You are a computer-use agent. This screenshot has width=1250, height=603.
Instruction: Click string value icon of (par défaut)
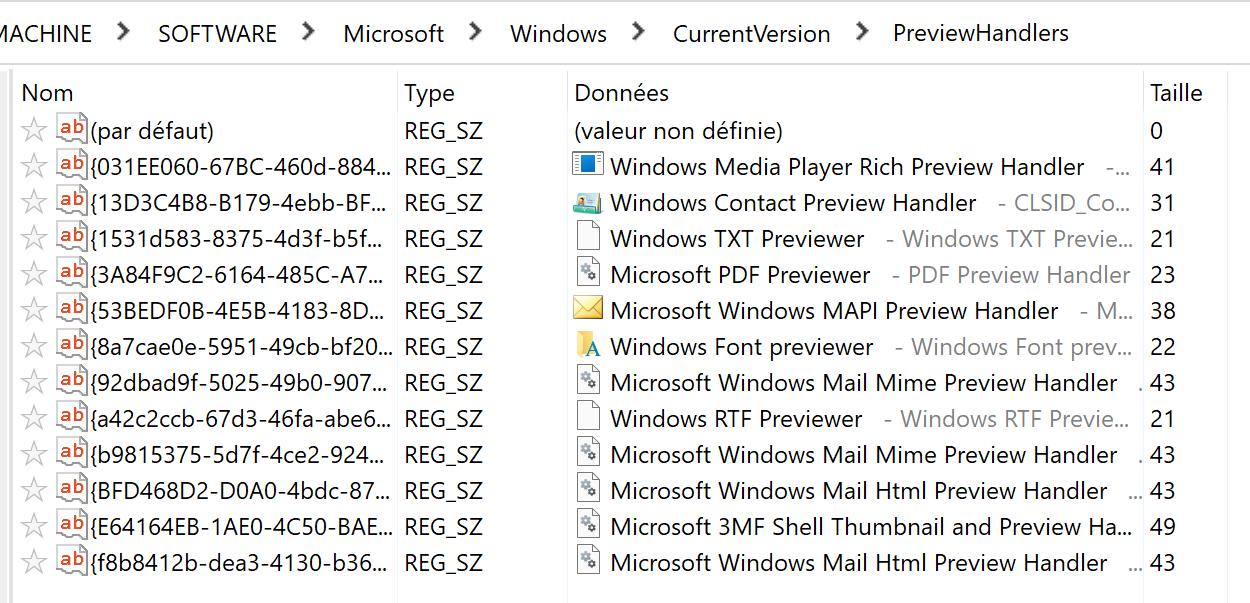pos(72,129)
